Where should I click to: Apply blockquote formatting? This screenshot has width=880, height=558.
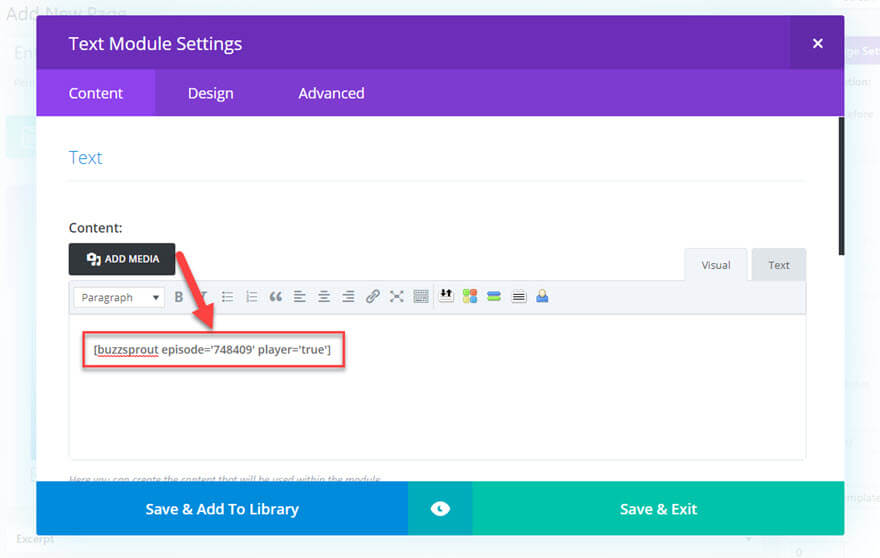pyautogui.click(x=276, y=297)
